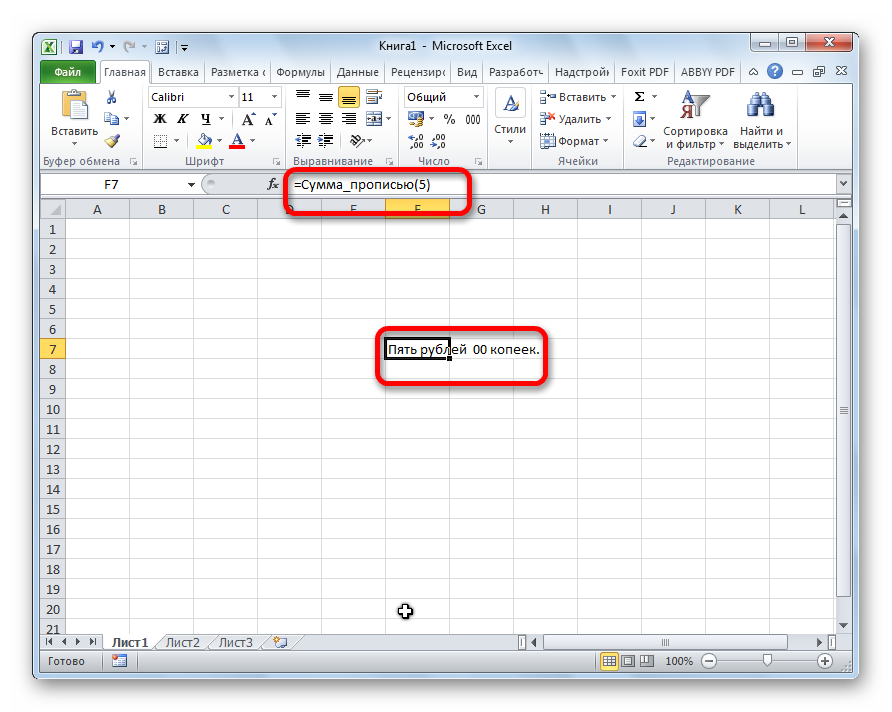Switch to the Формулы ribbon tab
The height and width of the screenshot is (712, 892).
300,72
